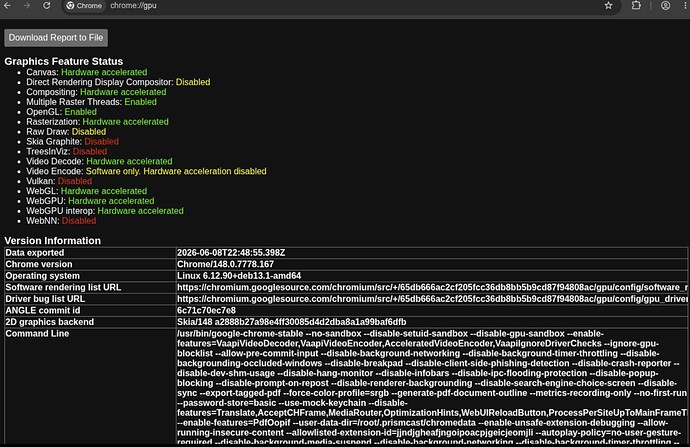Click Software rendering list URL label
Viewport: 690px width, 447px height.
point(63,287)
